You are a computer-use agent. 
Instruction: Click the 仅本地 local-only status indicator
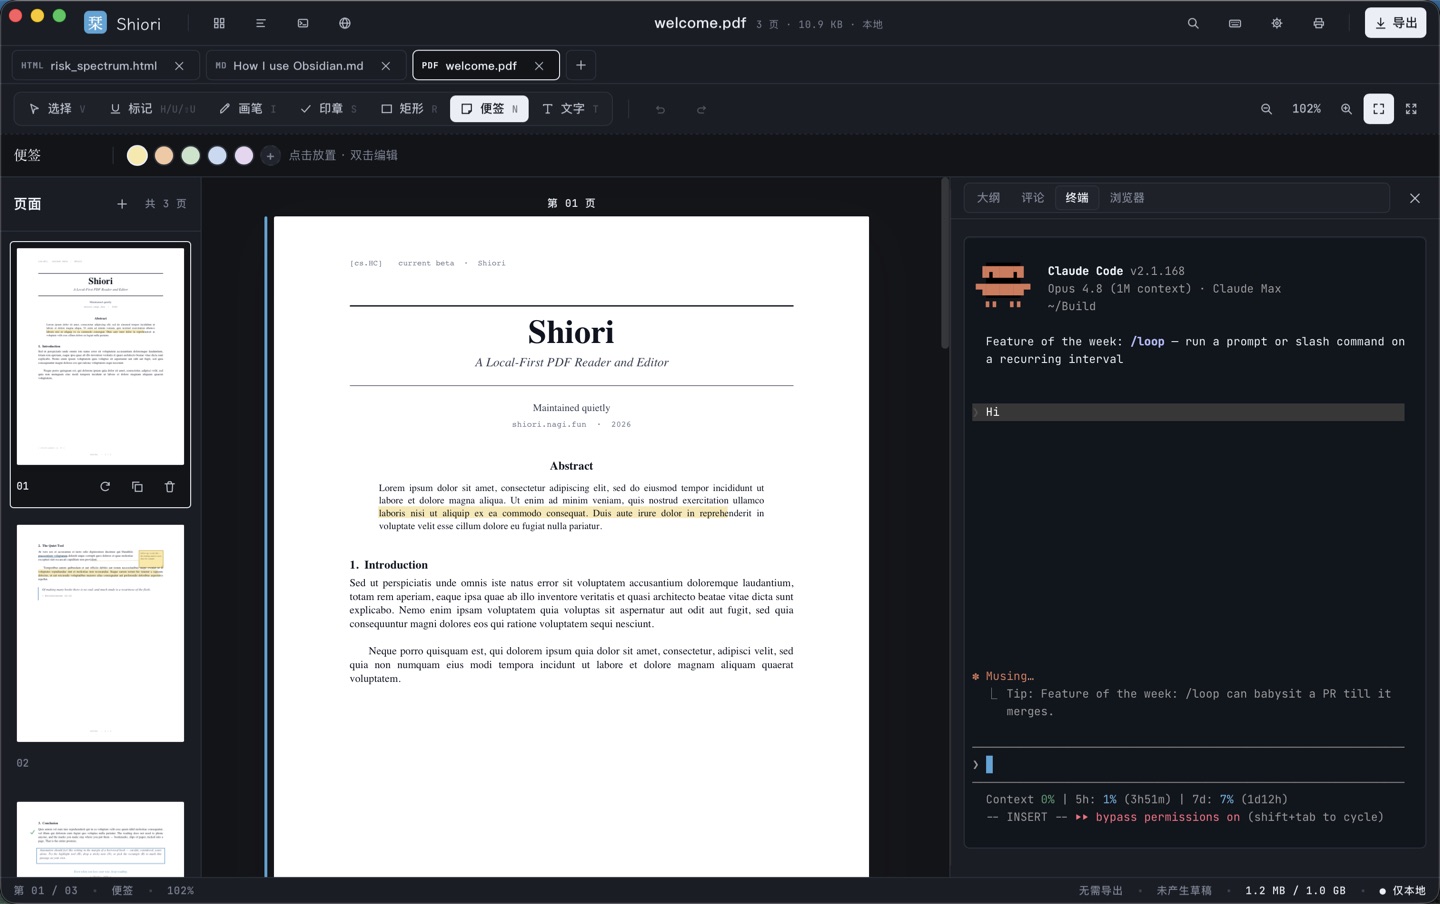click(x=1402, y=891)
